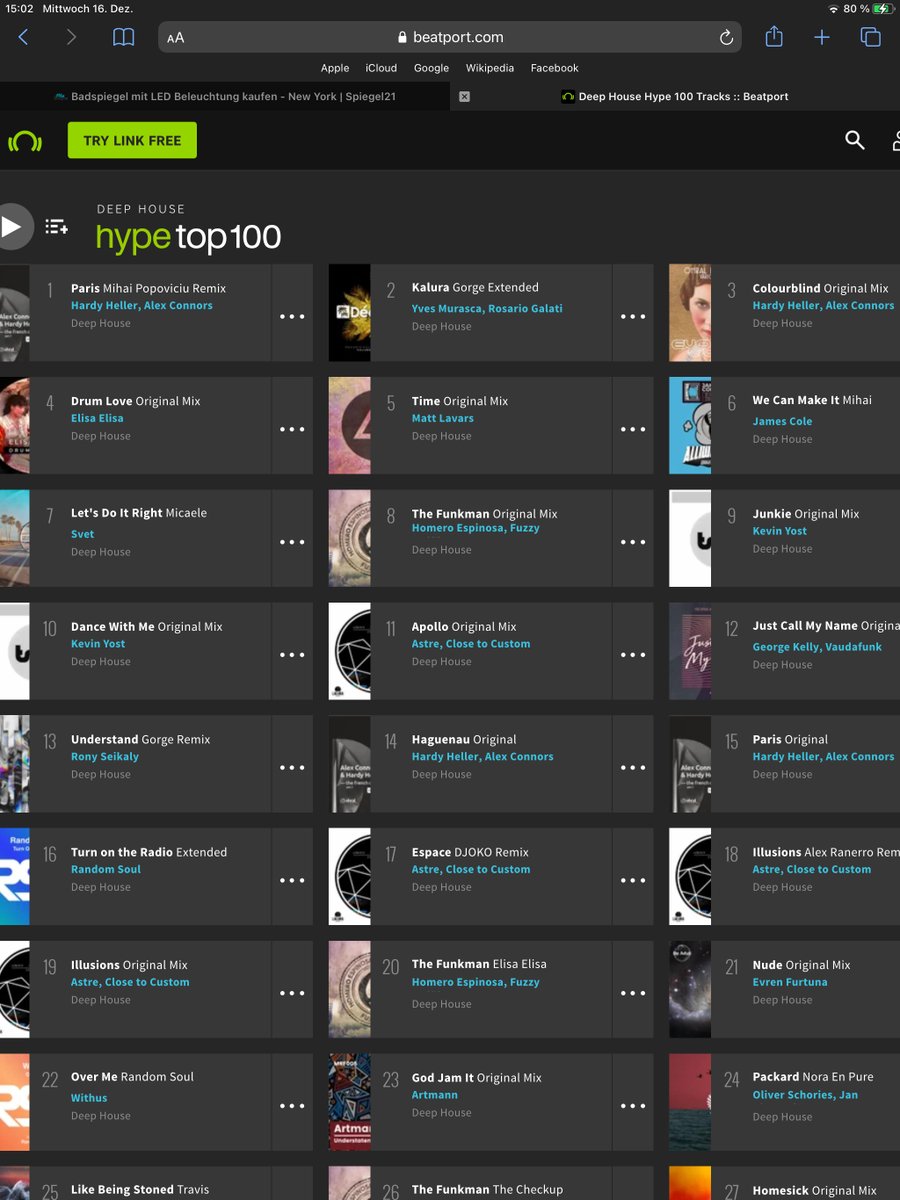Open Beatport search magnifier

pyautogui.click(x=854, y=140)
